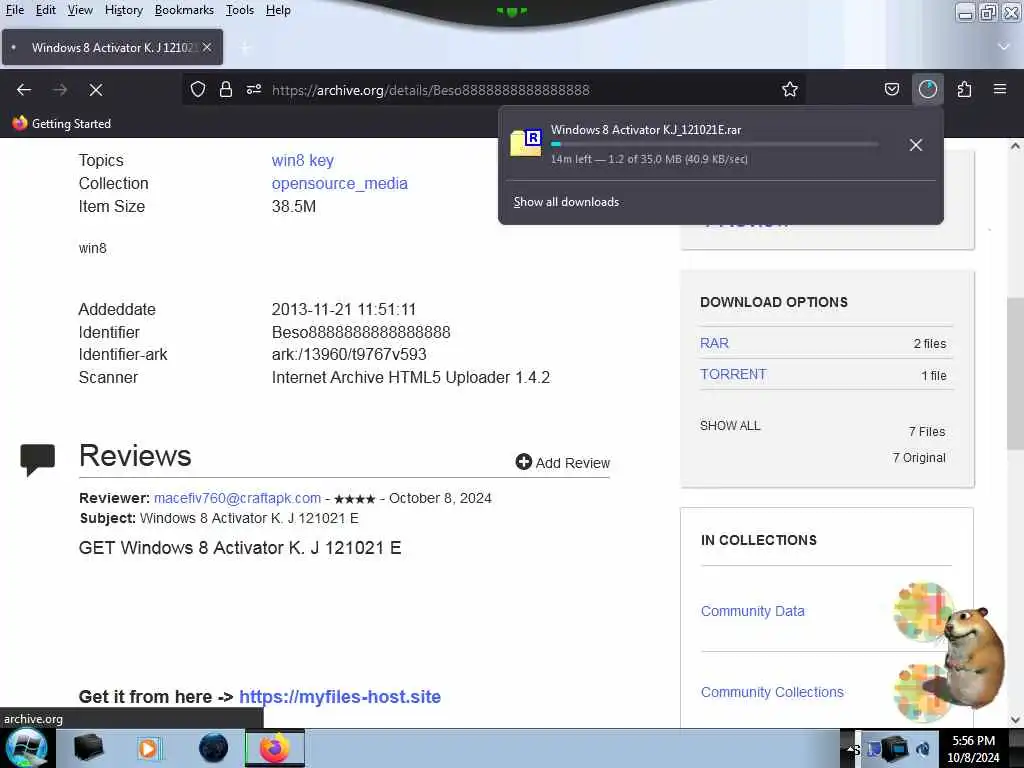Open the Firefox hamburger application menu
This screenshot has width=1024, height=768.
[1000, 89]
